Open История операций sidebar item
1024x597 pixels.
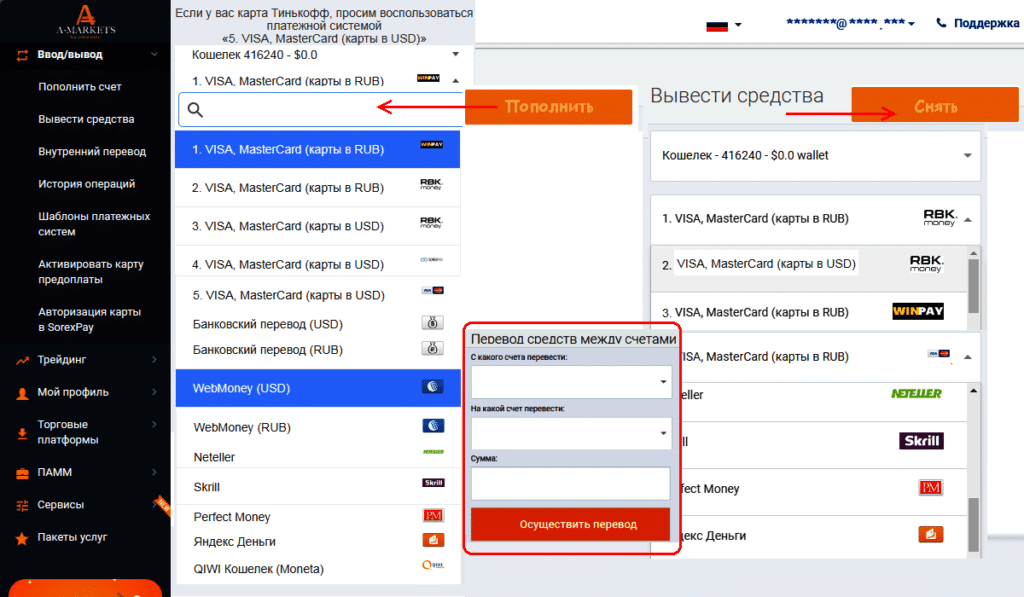point(86,184)
